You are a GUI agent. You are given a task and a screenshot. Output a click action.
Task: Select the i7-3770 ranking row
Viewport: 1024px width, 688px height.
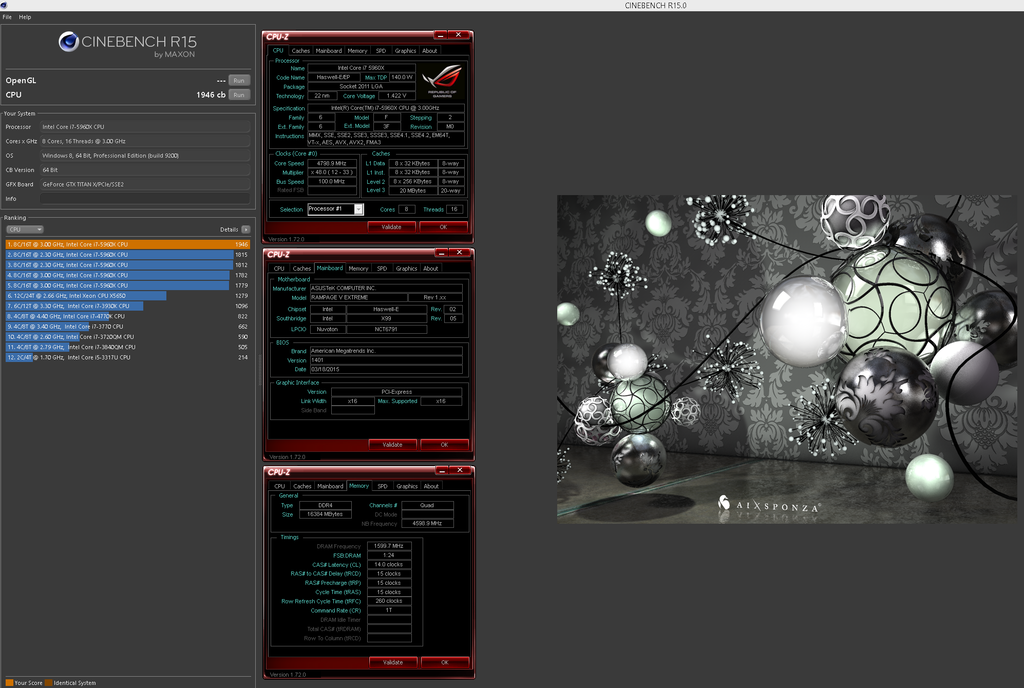point(127,326)
